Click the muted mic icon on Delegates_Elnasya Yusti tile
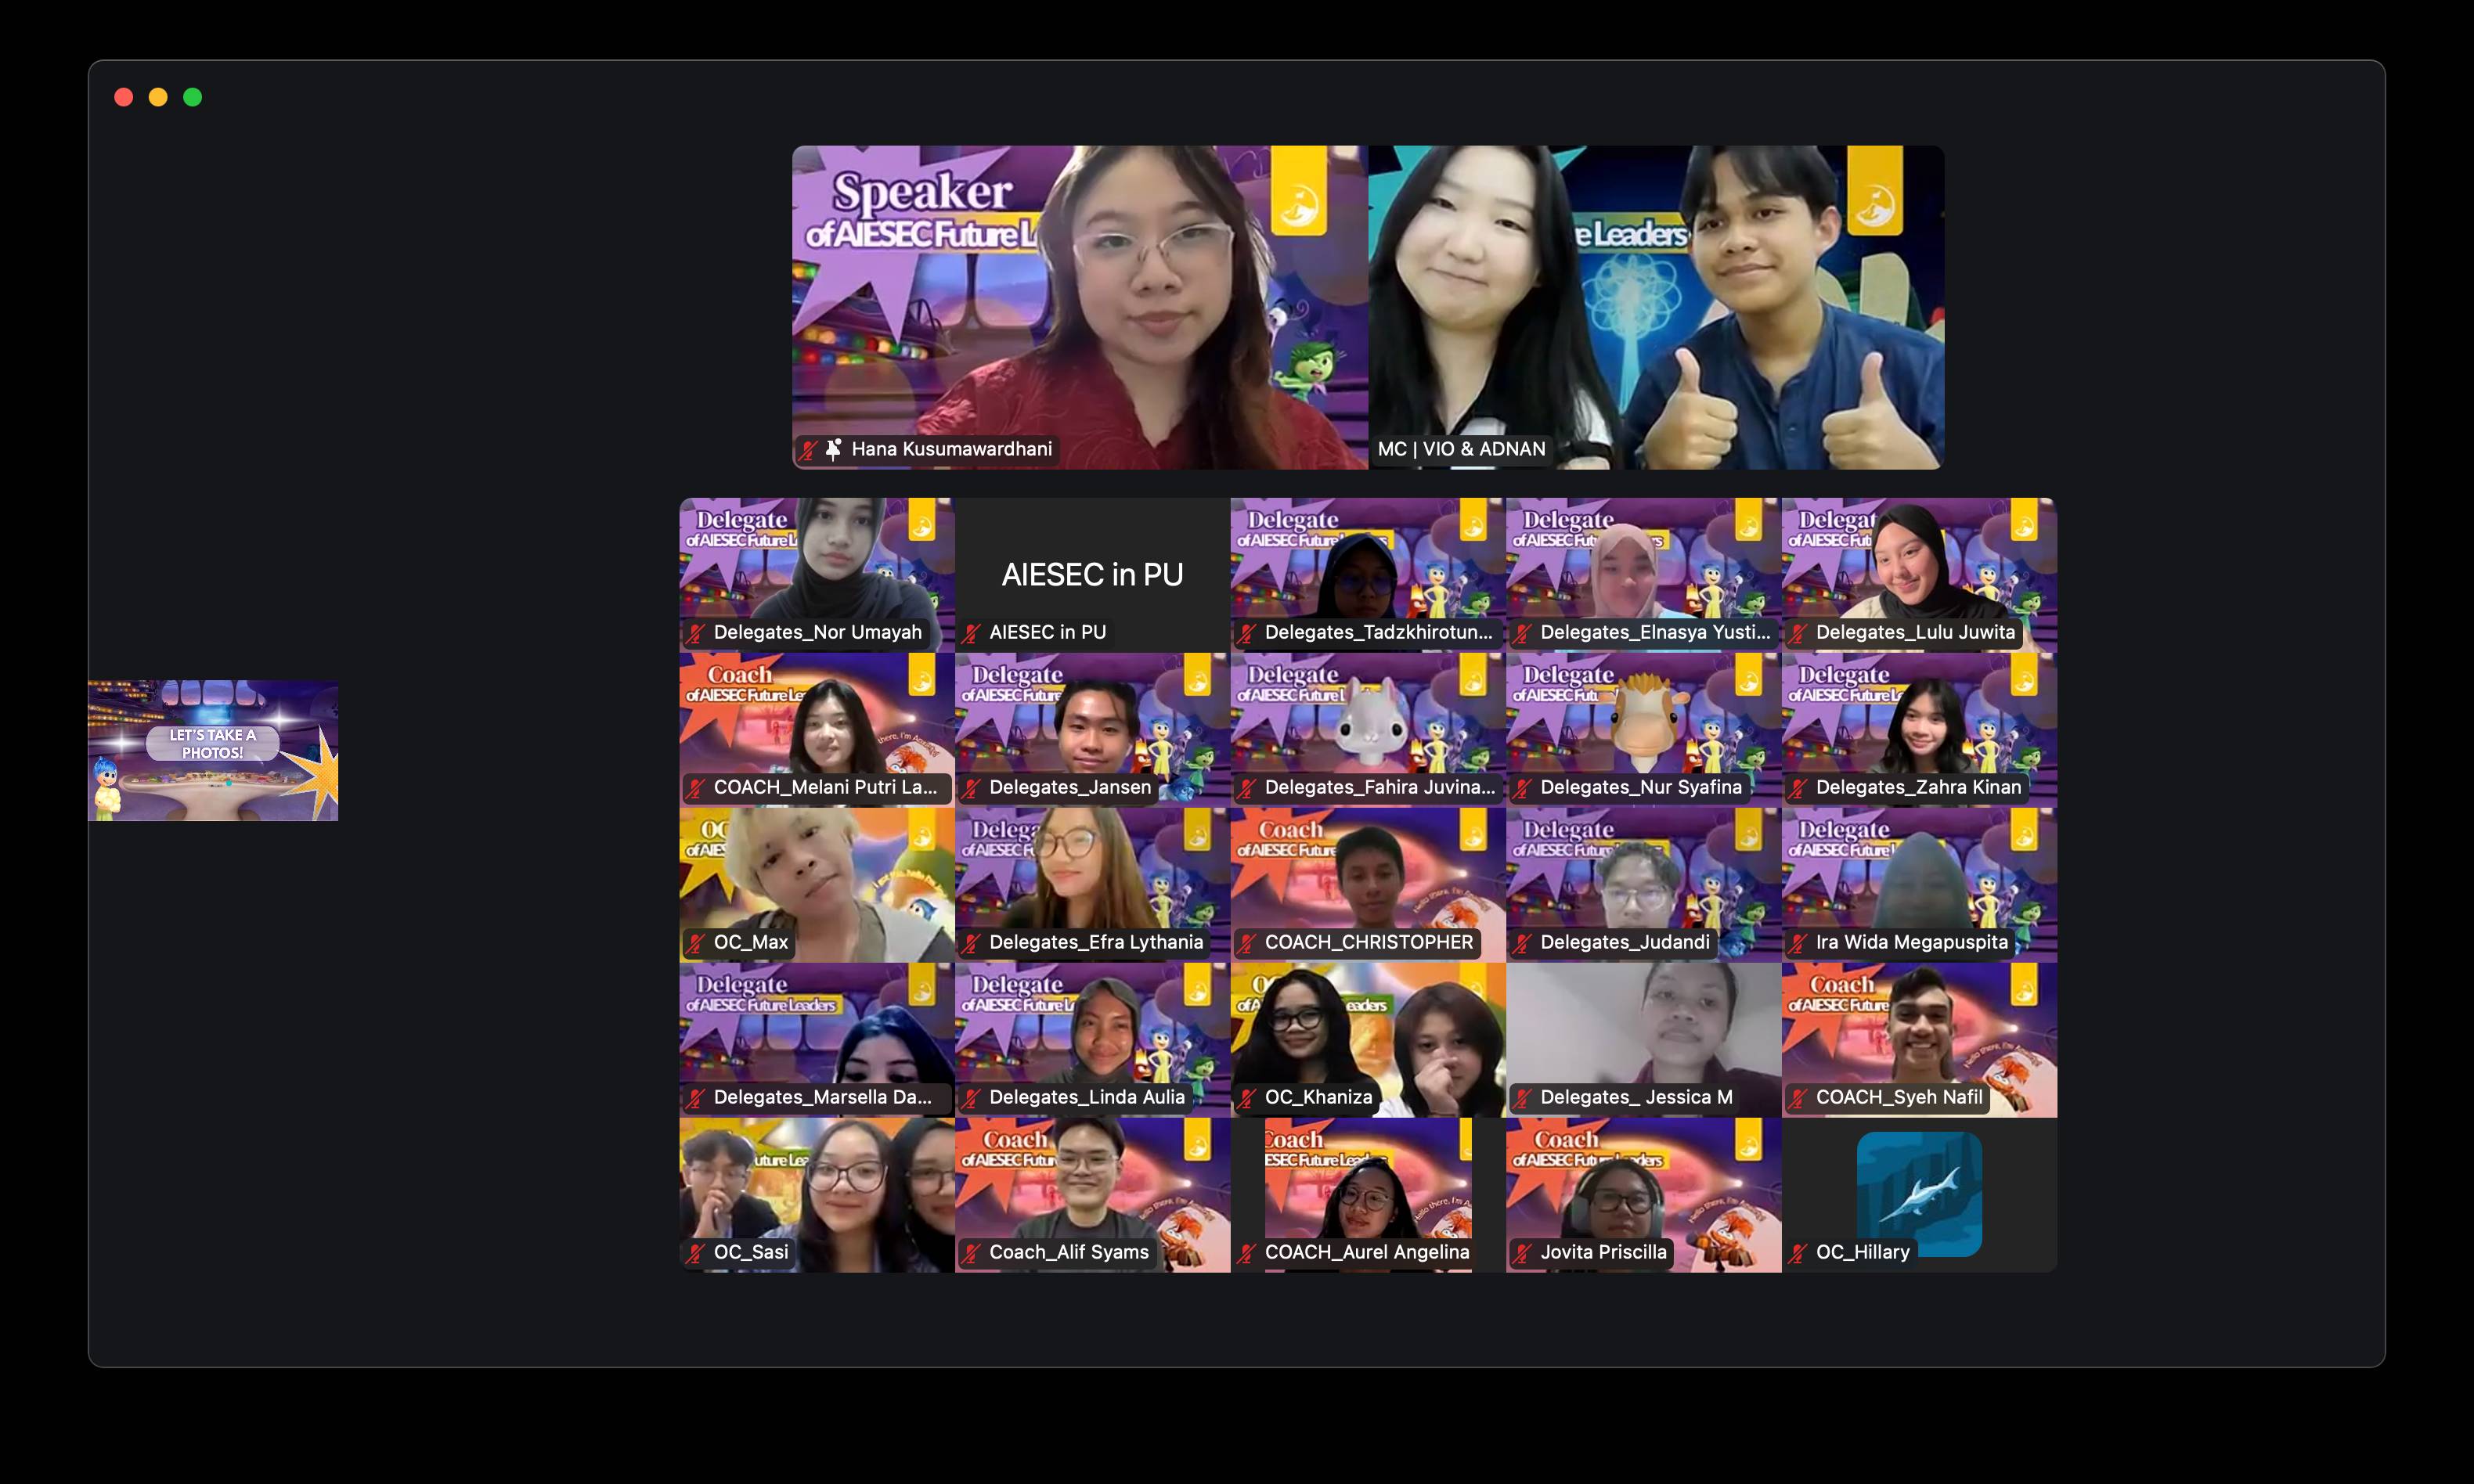The image size is (2474, 1484). coord(1522,633)
